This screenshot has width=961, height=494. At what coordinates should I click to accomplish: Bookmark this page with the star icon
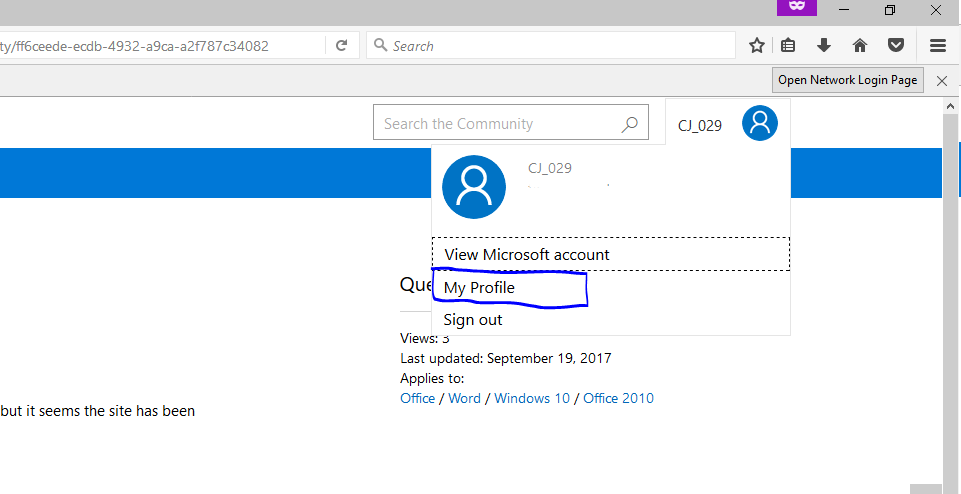[757, 45]
